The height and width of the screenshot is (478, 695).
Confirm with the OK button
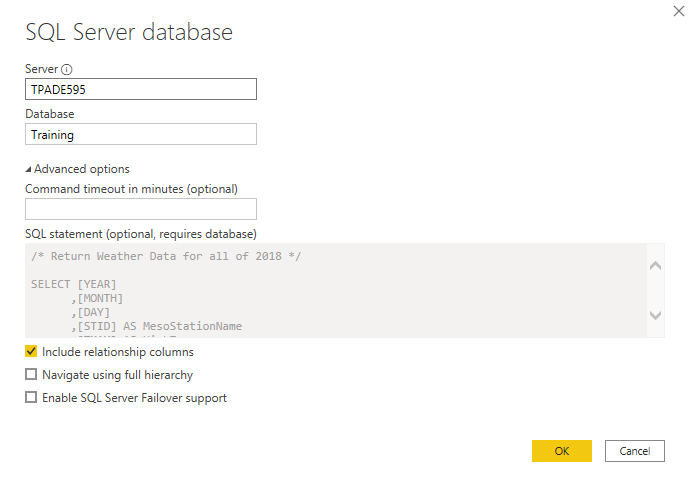click(562, 451)
